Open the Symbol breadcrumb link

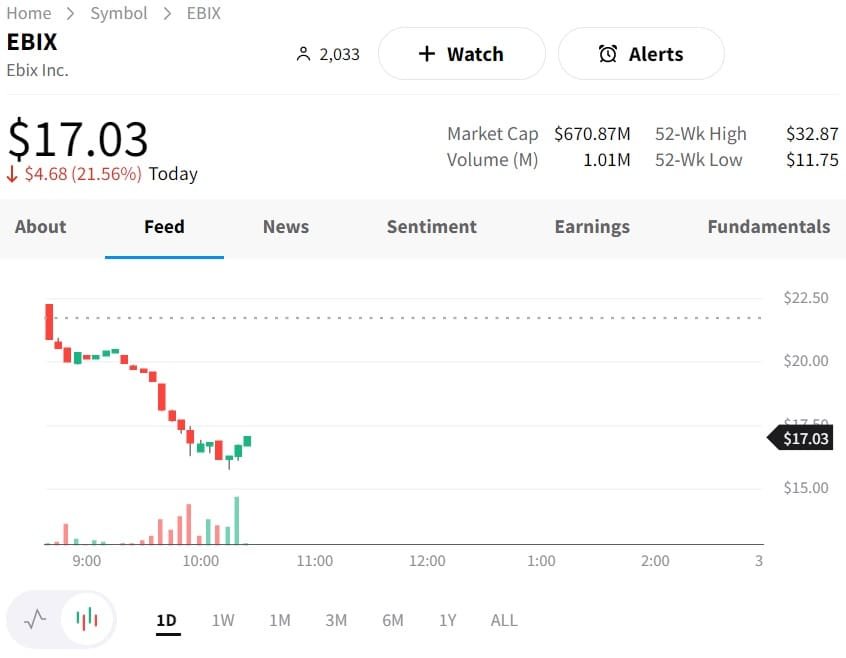coord(119,13)
